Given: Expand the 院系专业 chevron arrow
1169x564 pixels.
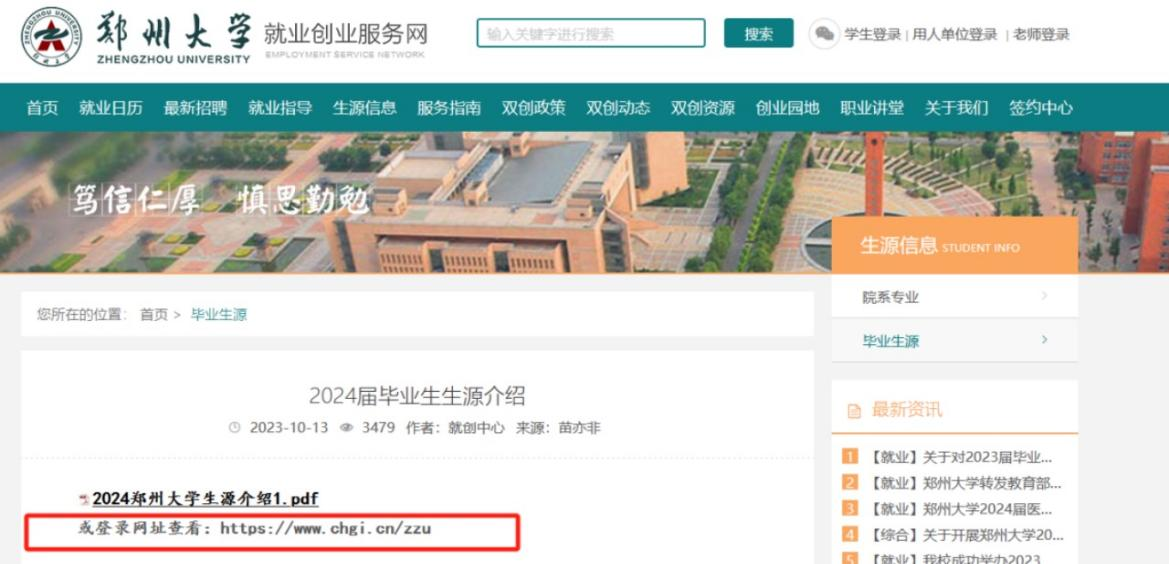Looking at the screenshot, I should point(1044,296).
